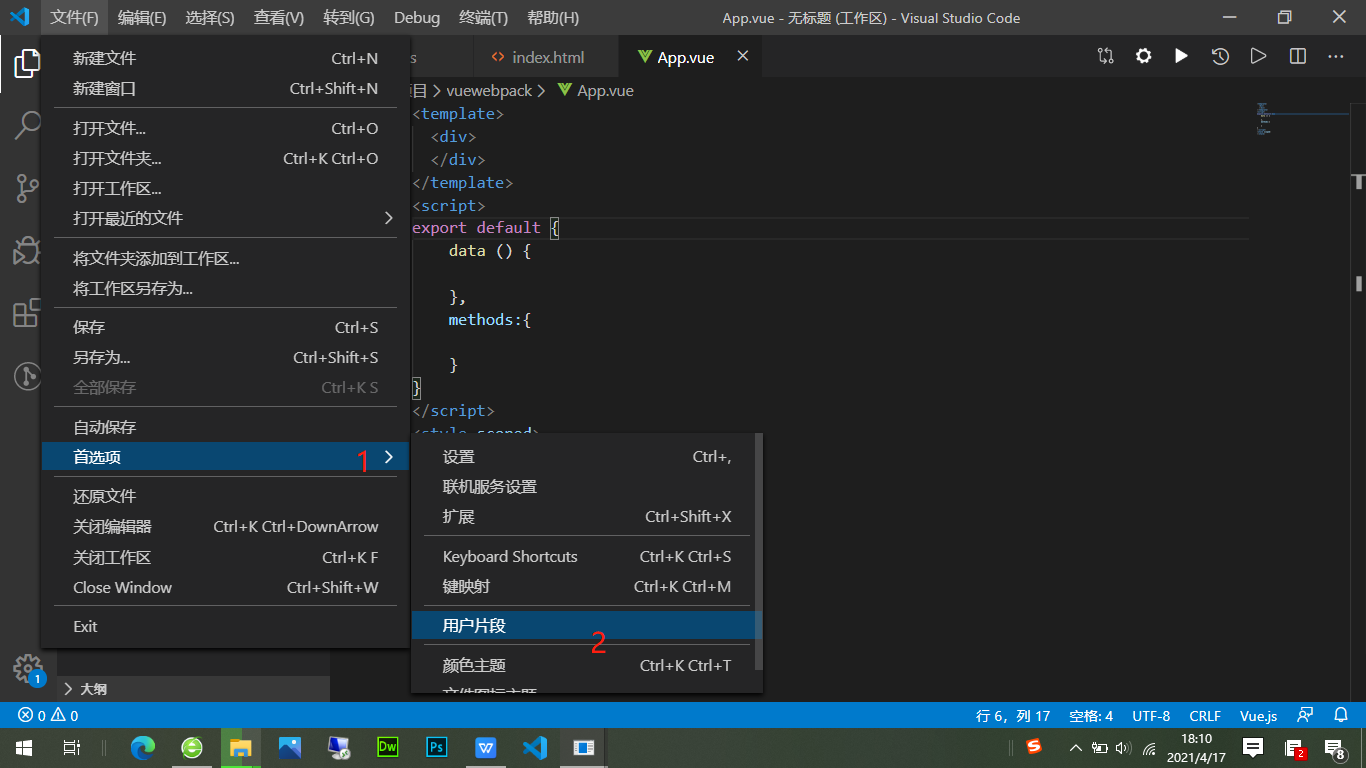The width and height of the screenshot is (1366, 768).
Task: Open the 编辑(E) menu
Action: [x=142, y=17]
